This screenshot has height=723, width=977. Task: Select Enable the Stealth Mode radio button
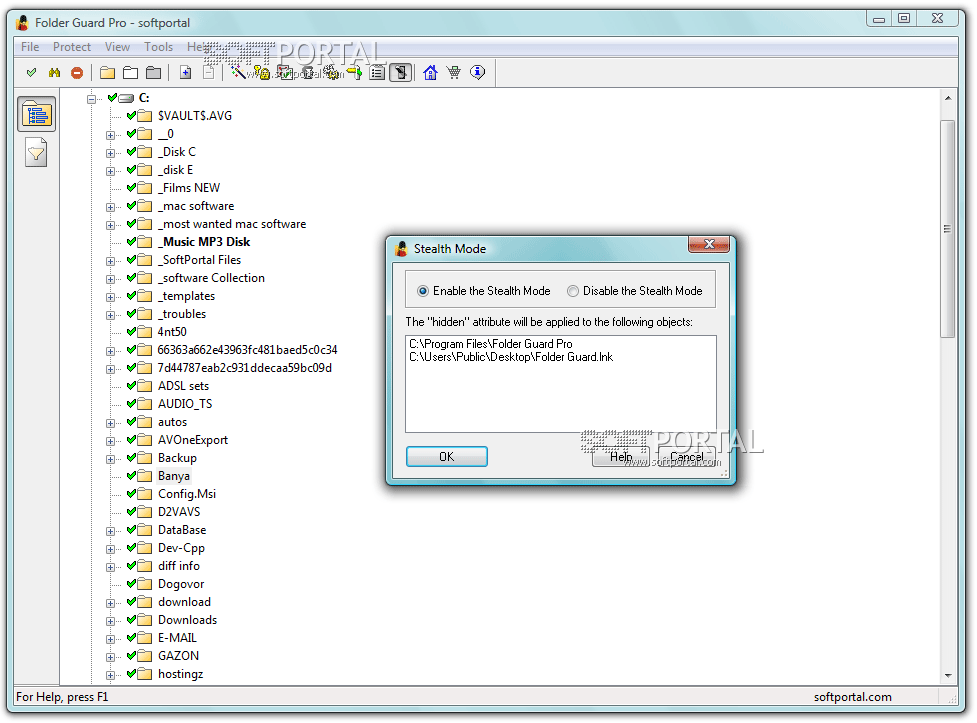pyautogui.click(x=423, y=291)
